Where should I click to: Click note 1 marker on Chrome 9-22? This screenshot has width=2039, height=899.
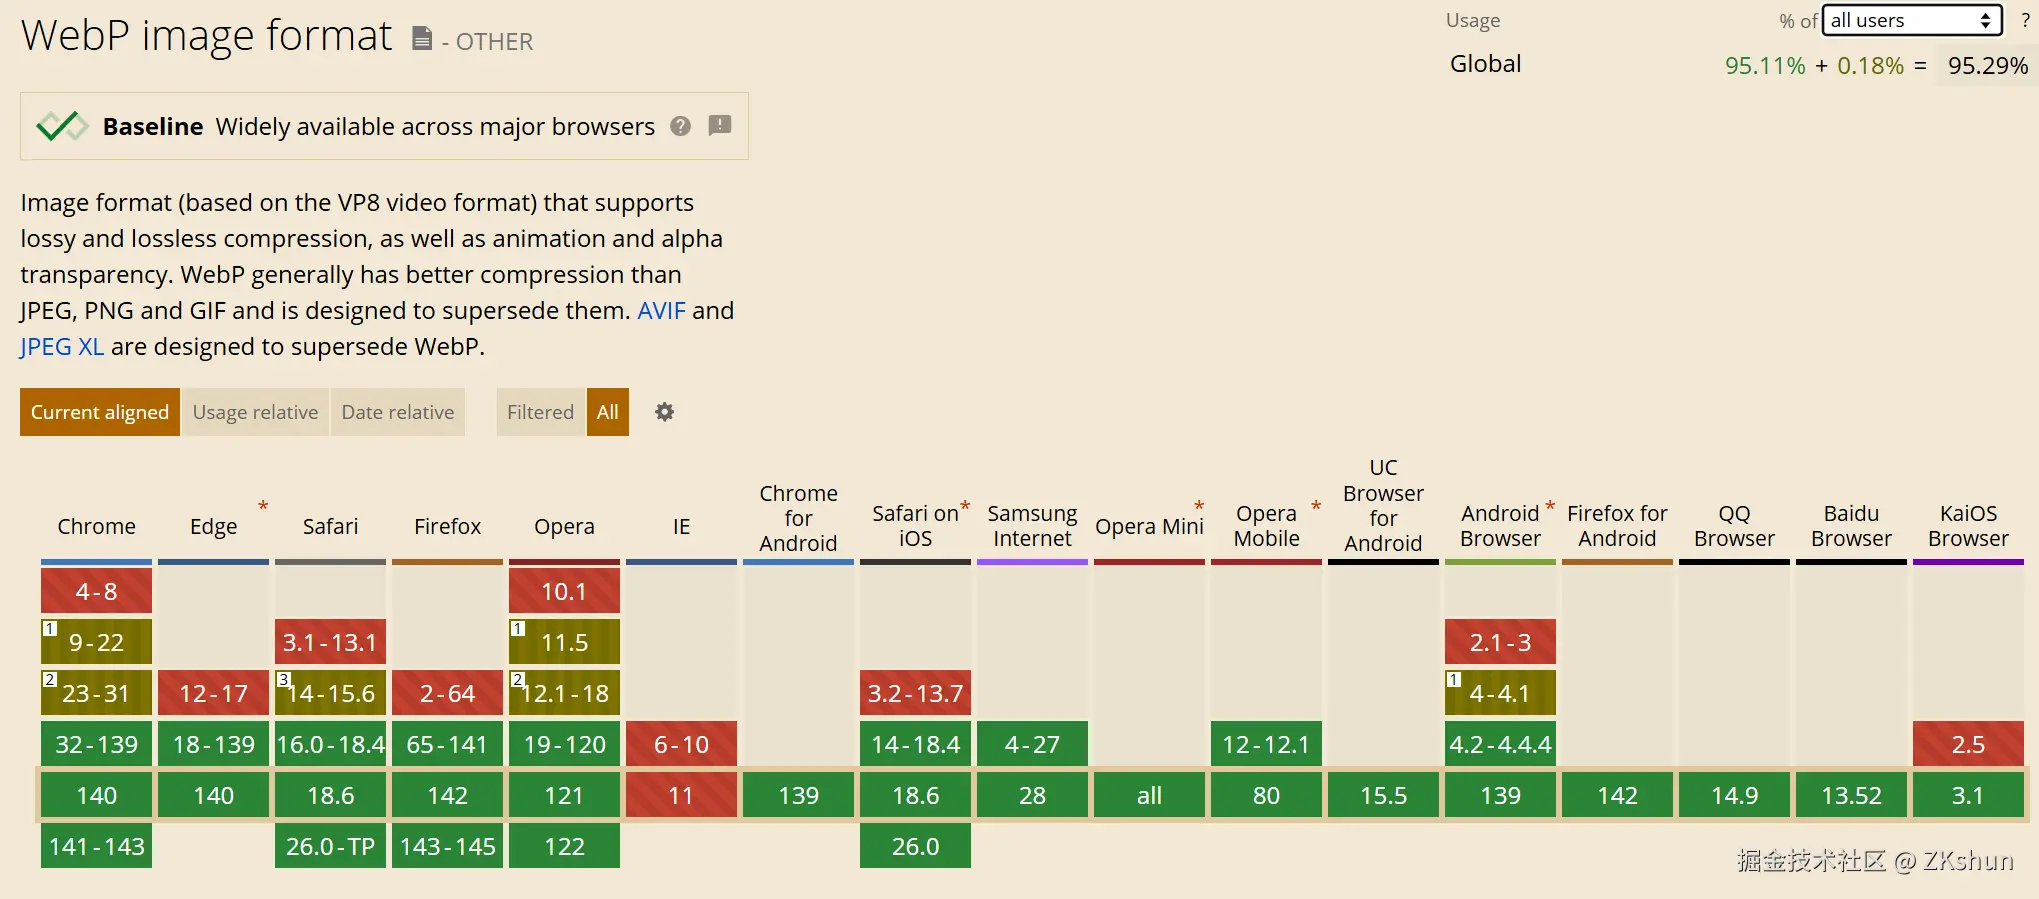[x=49, y=629]
